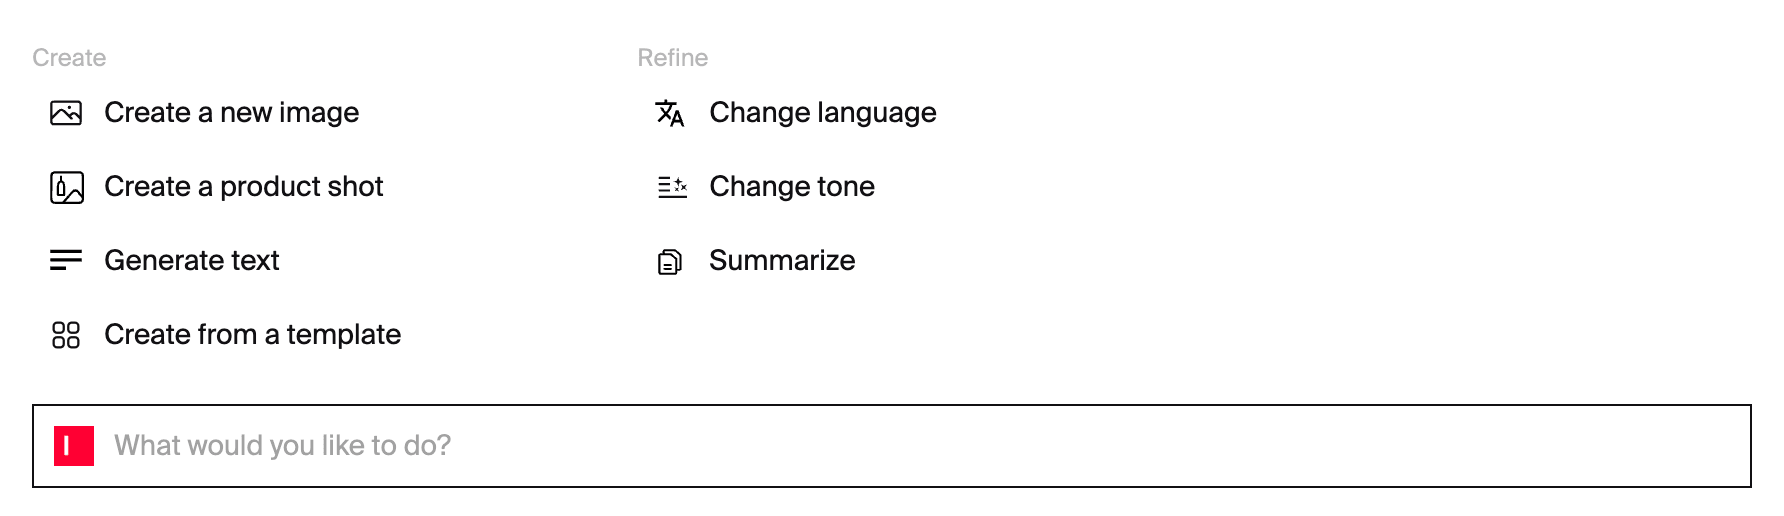The width and height of the screenshot is (1784, 516).
Task: Click the placeholder text in the prompt bar
Action: [282, 446]
